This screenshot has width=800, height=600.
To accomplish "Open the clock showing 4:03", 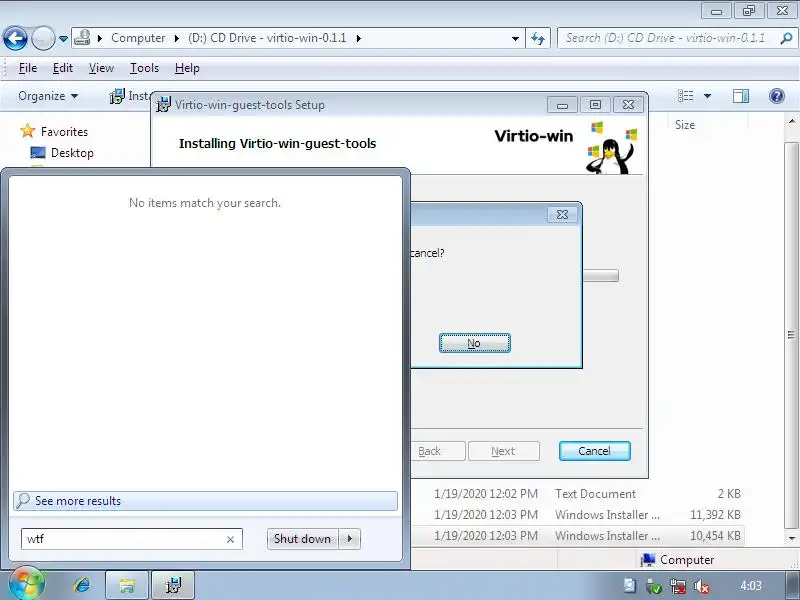I will click(x=751, y=586).
